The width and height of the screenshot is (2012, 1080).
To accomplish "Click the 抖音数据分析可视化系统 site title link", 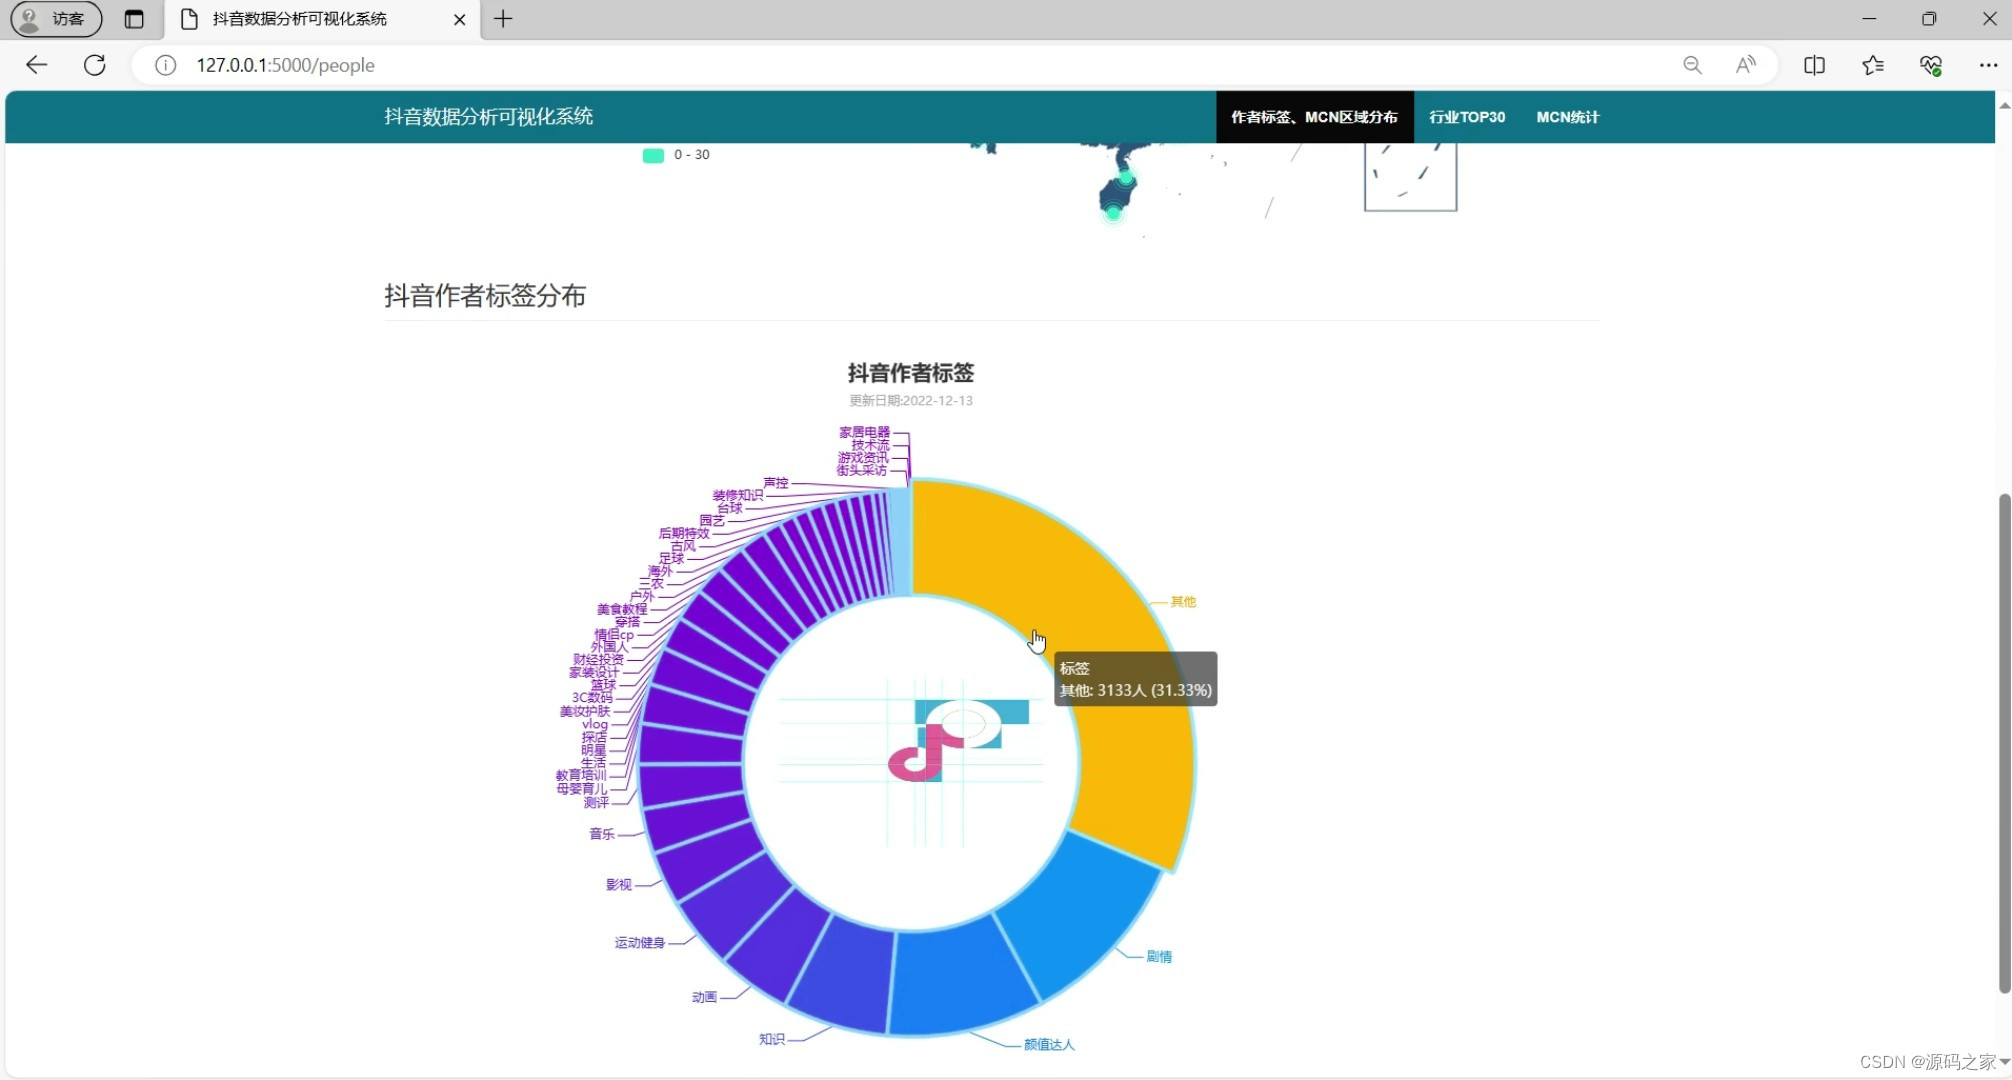I will tap(488, 117).
